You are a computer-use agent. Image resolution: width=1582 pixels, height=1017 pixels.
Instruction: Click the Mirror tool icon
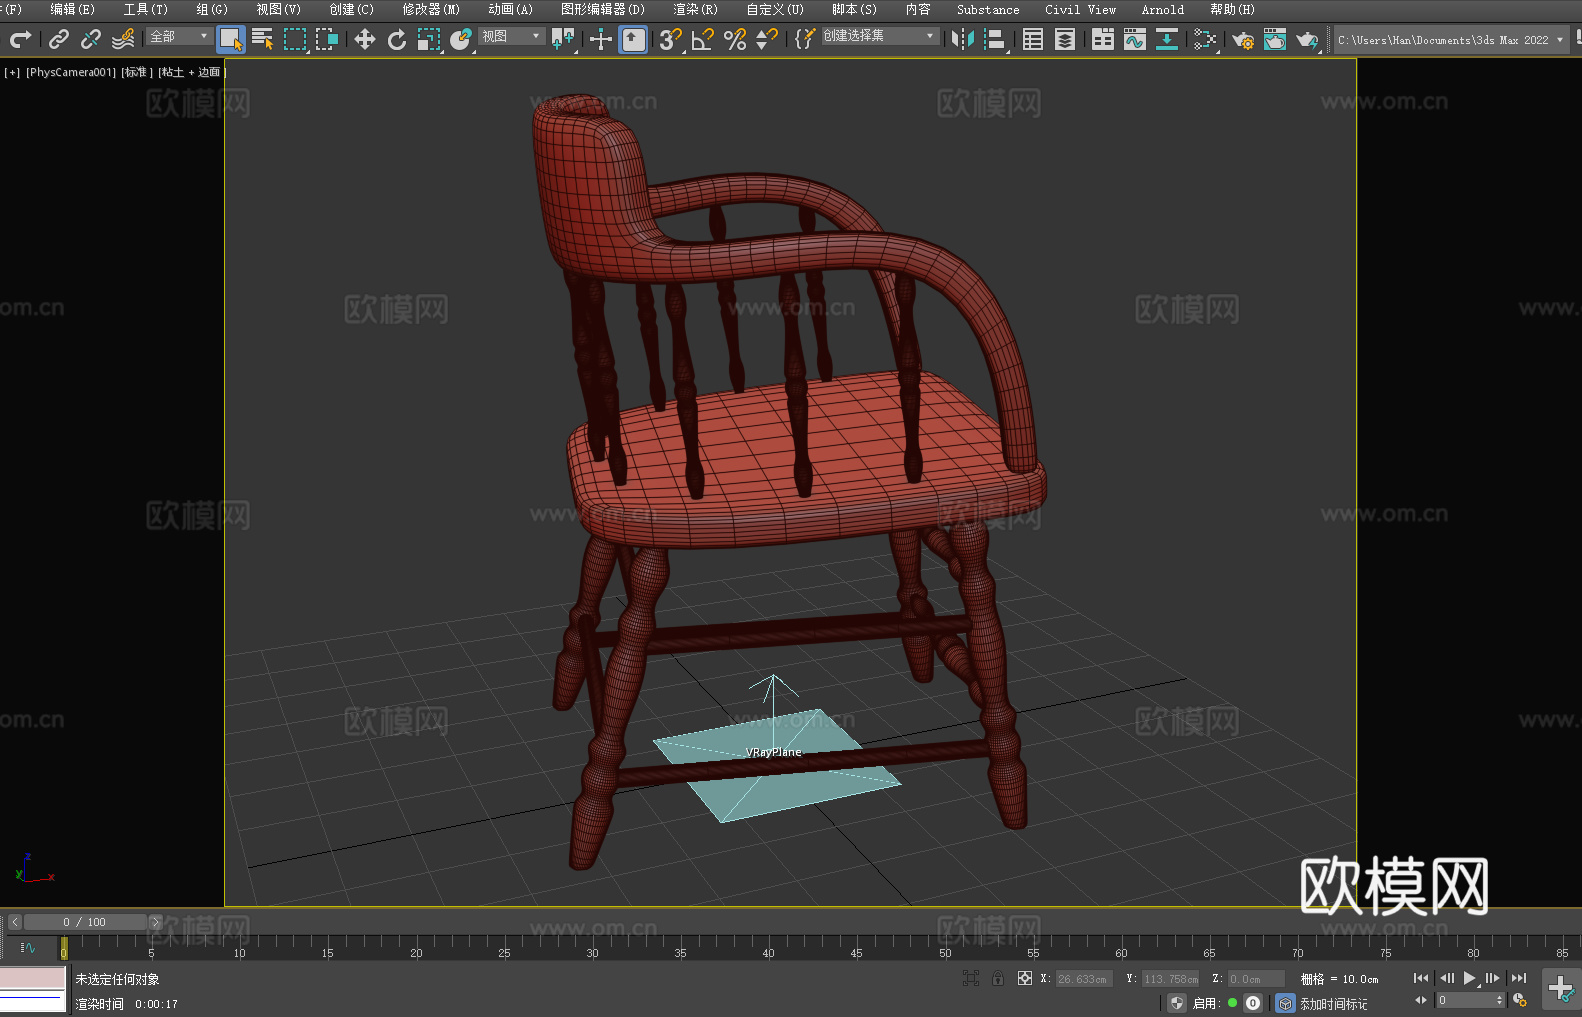coord(963,39)
